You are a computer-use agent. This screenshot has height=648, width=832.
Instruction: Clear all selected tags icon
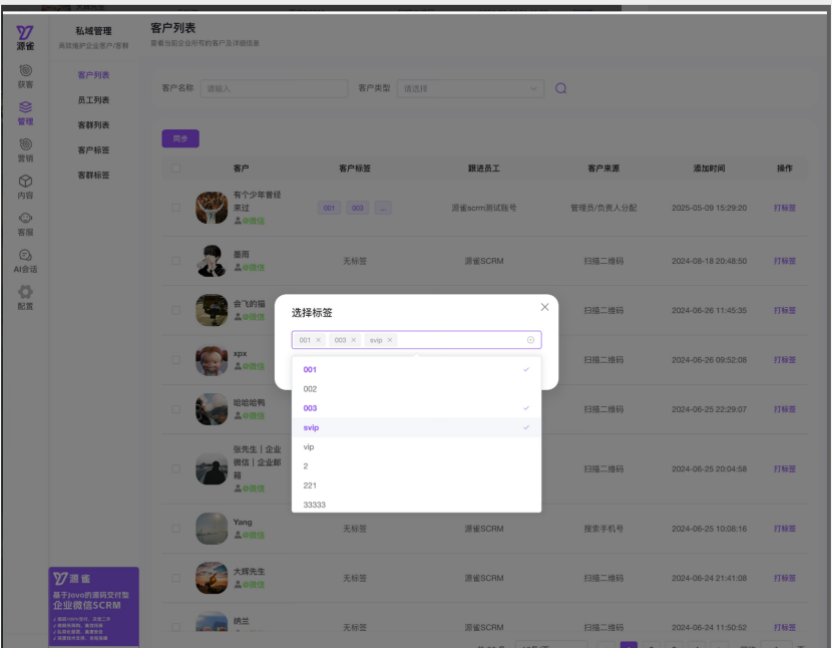pos(530,340)
